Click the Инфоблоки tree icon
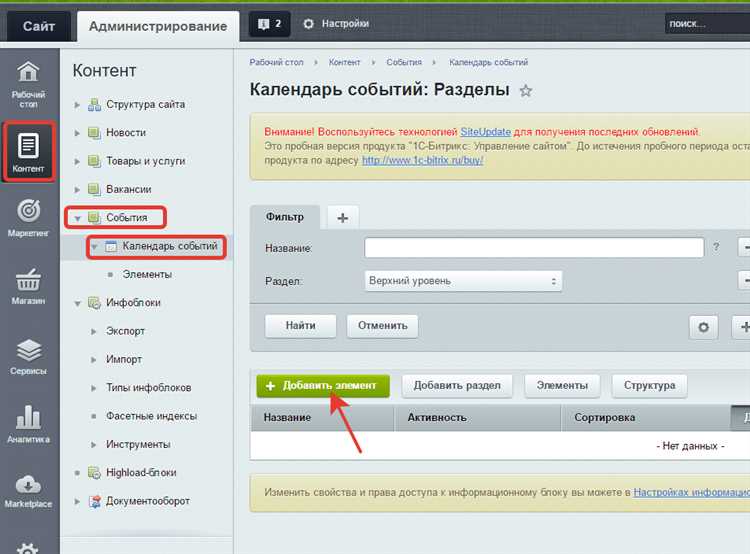 coord(94,303)
